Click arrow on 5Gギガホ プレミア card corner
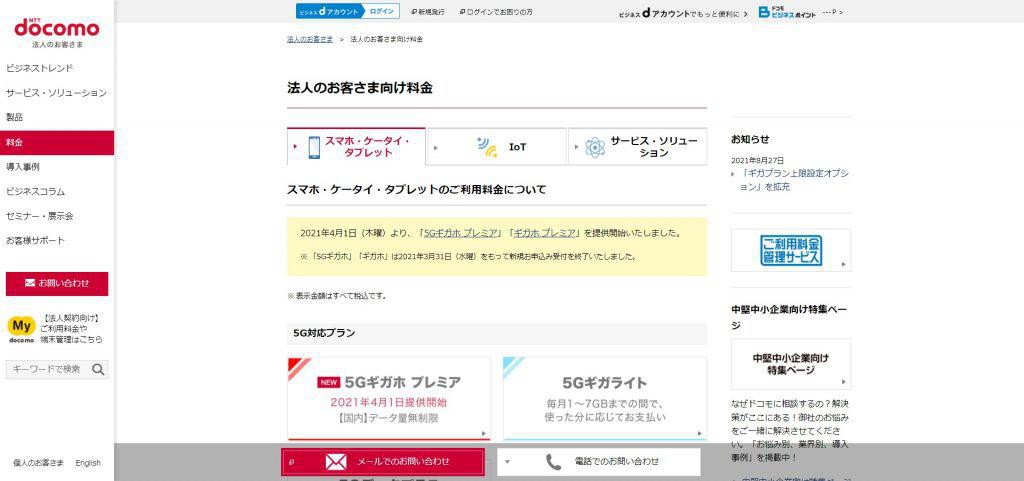Viewport: 1024px width, 481px height. pyautogui.click(x=484, y=433)
